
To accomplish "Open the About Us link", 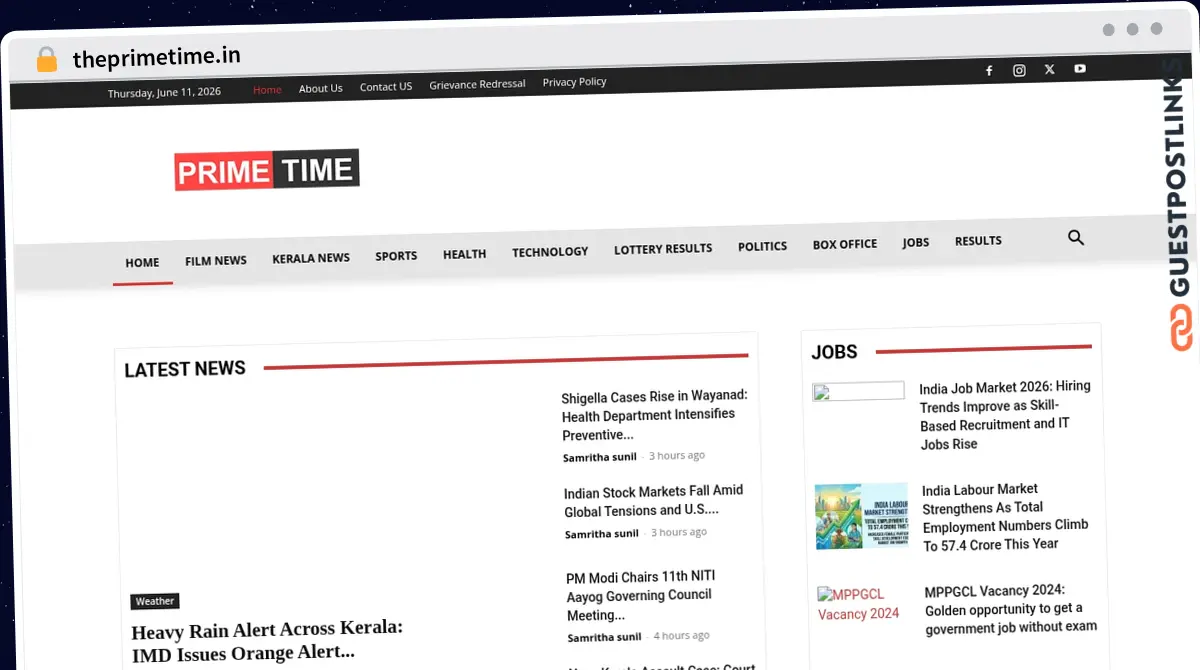I will pyautogui.click(x=321, y=88).
